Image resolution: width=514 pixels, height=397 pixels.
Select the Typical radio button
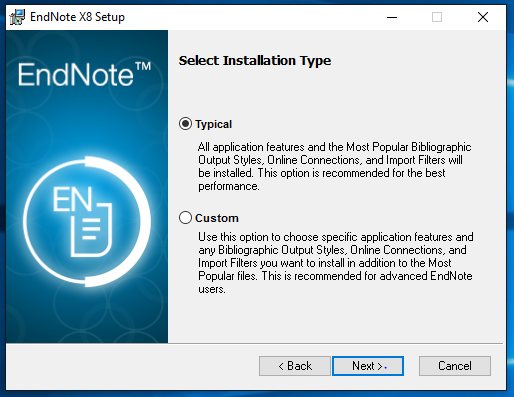pyautogui.click(x=185, y=124)
